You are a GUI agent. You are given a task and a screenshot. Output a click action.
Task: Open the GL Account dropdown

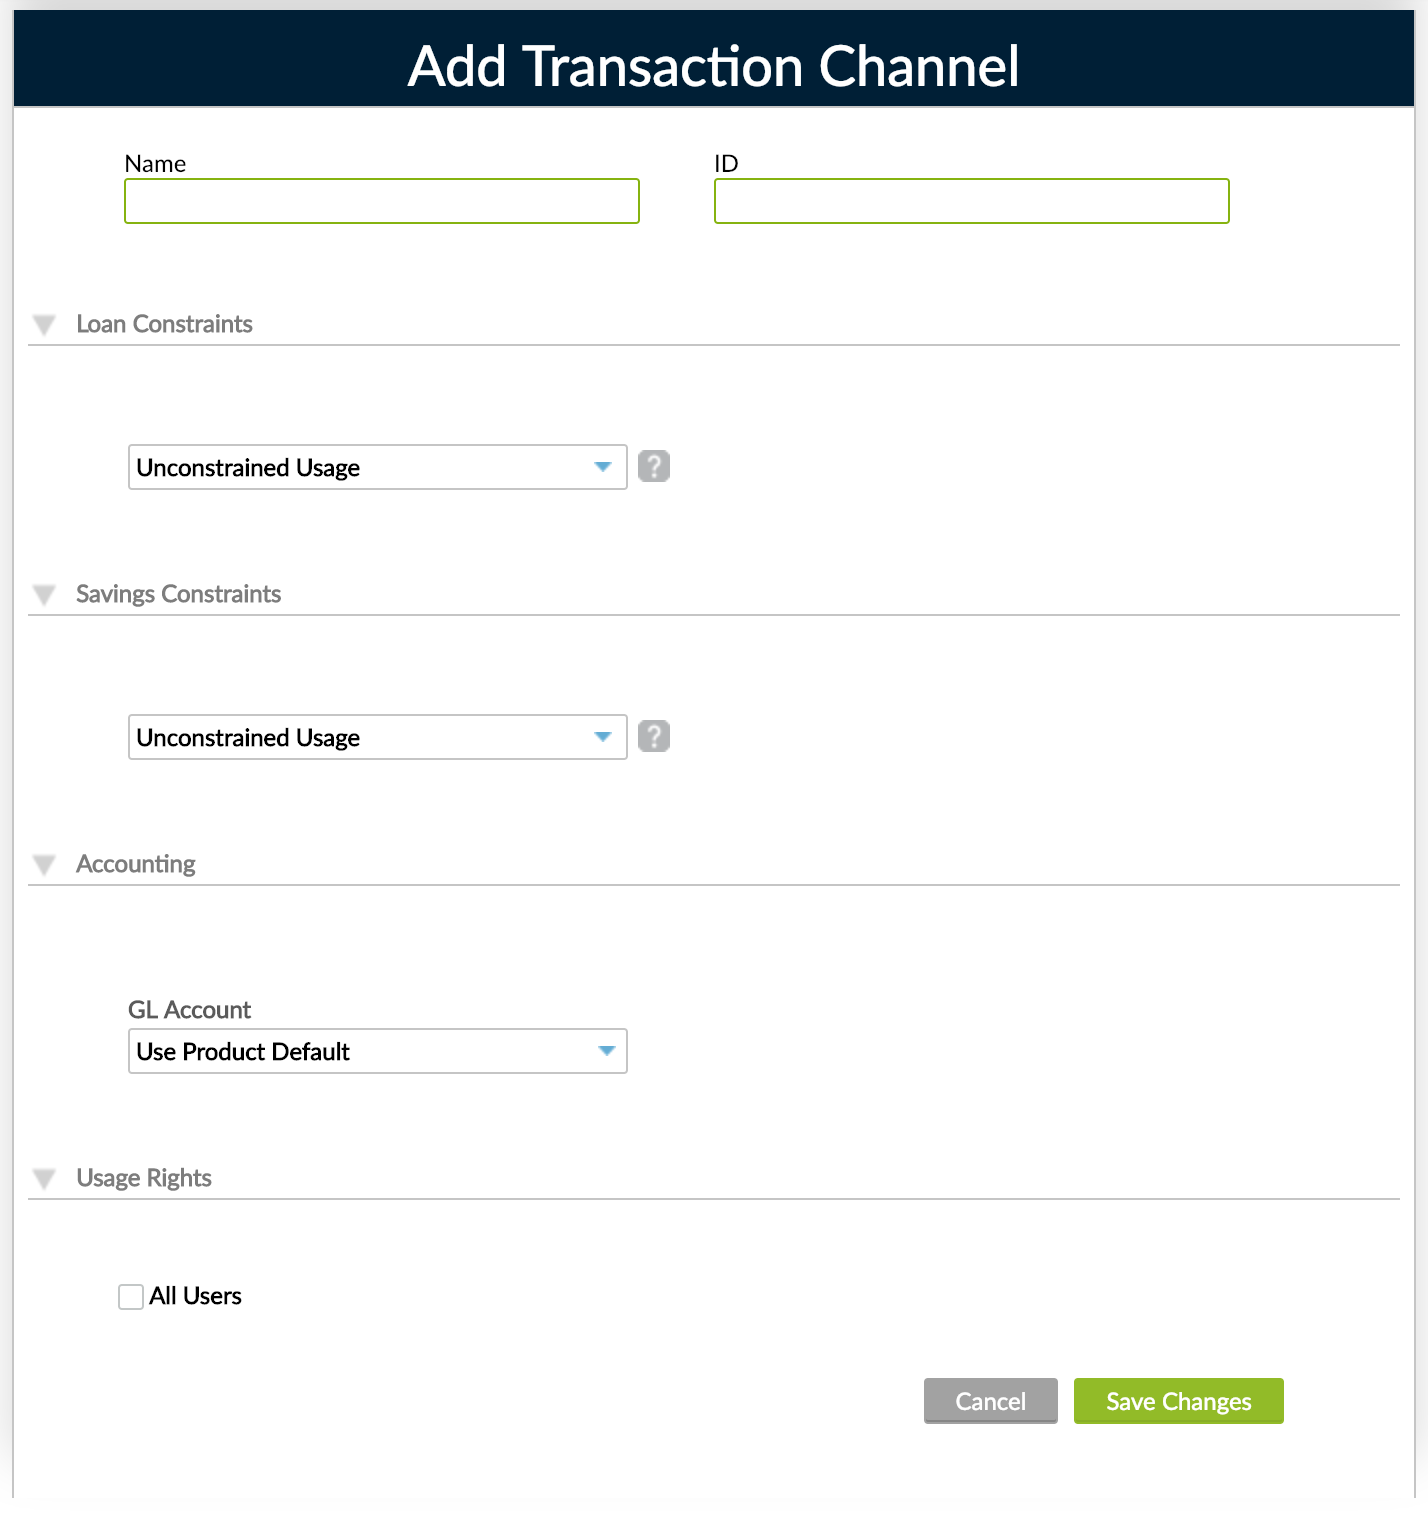coord(377,1051)
